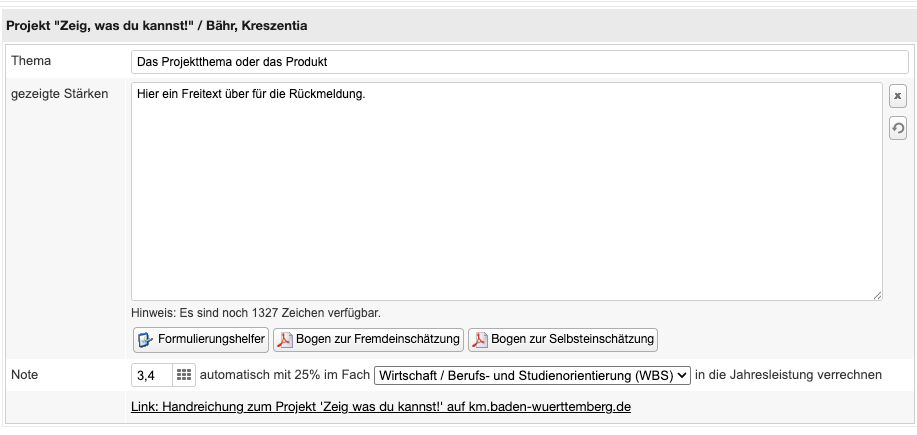The image size is (917, 435).
Task: Grab the textarea resize handle
Action: (x=876, y=294)
